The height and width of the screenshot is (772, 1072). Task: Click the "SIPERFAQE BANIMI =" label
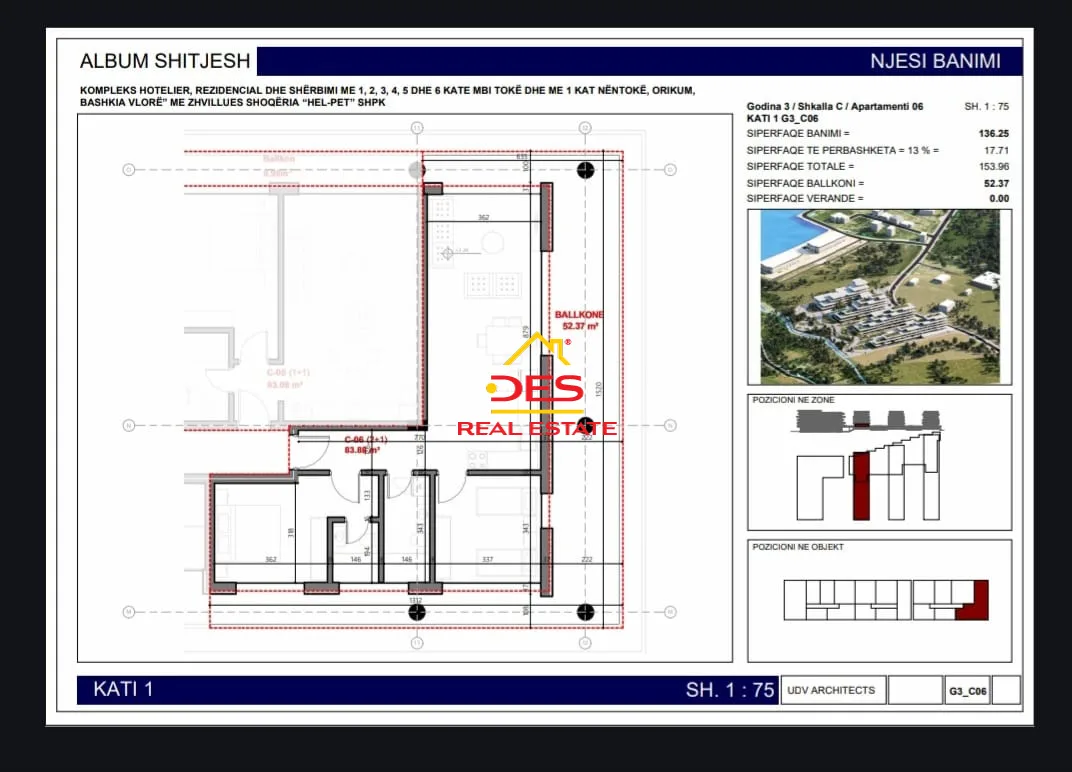pos(797,133)
